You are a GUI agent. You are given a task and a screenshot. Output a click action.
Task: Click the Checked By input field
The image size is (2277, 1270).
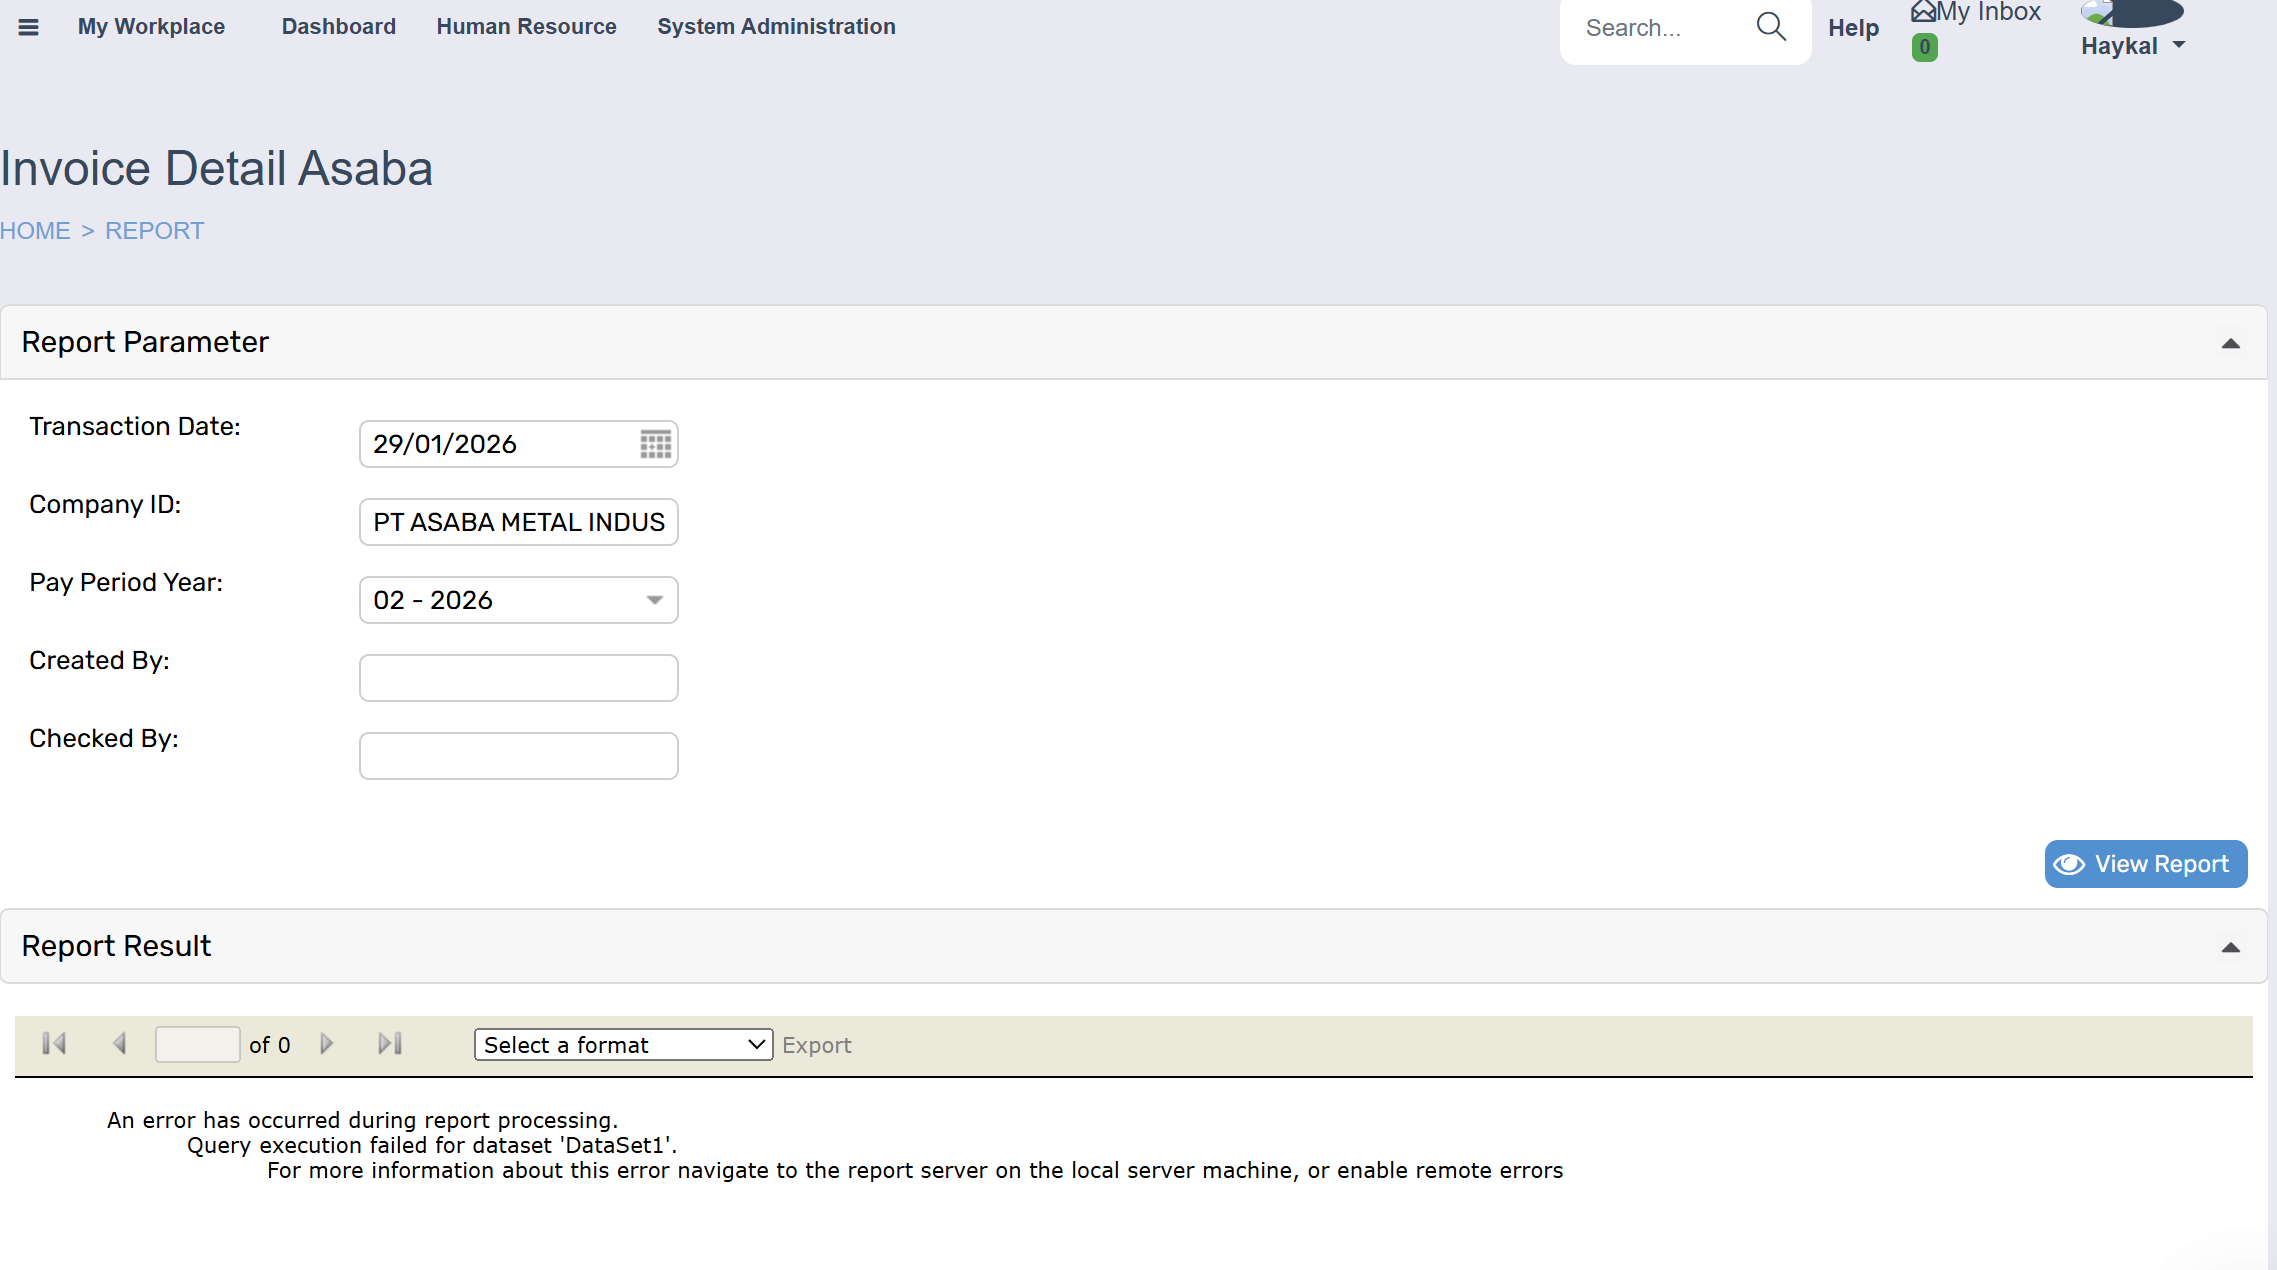[x=518, y=756]
